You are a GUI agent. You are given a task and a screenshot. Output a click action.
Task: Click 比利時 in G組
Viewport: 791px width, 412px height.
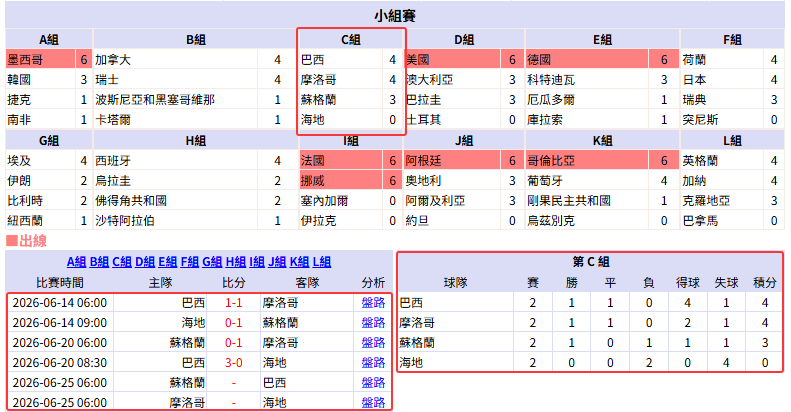click(x=25, y=201)
